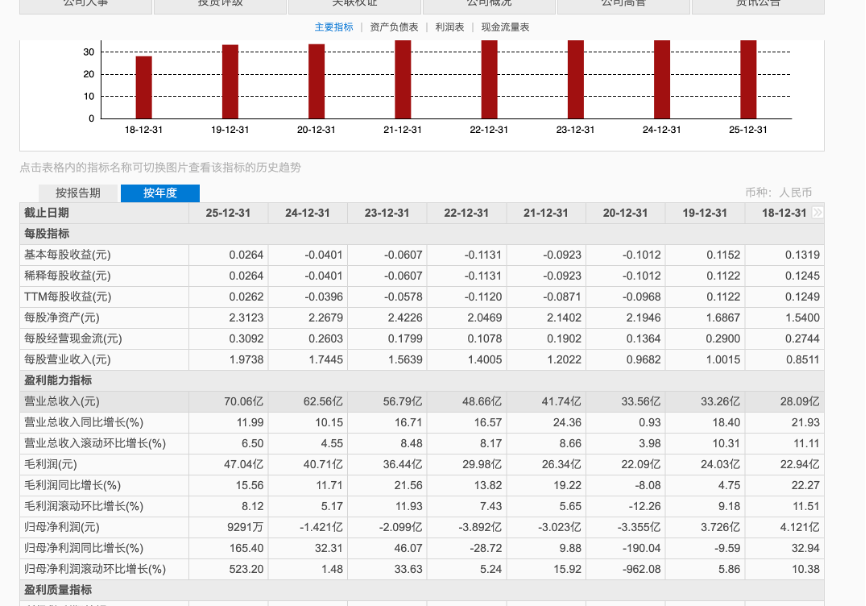Viewport: 866px width, 606px height.
Task: Show trend for 每股经营现金流(元)
Action: tap(73, 339)
